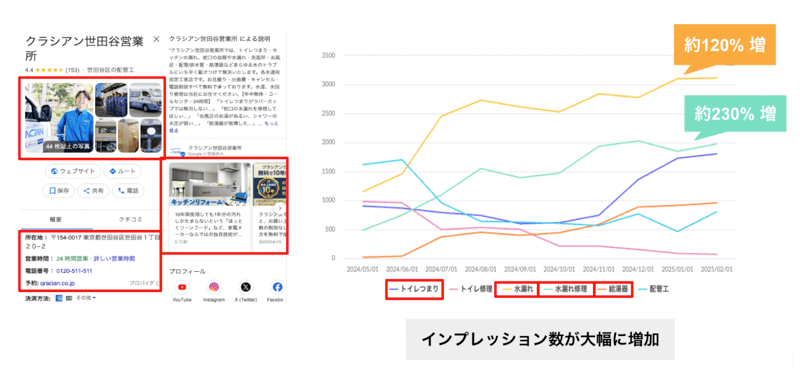Open the X (Twitter) profile icon
This screenshot has width=800, height=370.
click(x=246, y=287)
